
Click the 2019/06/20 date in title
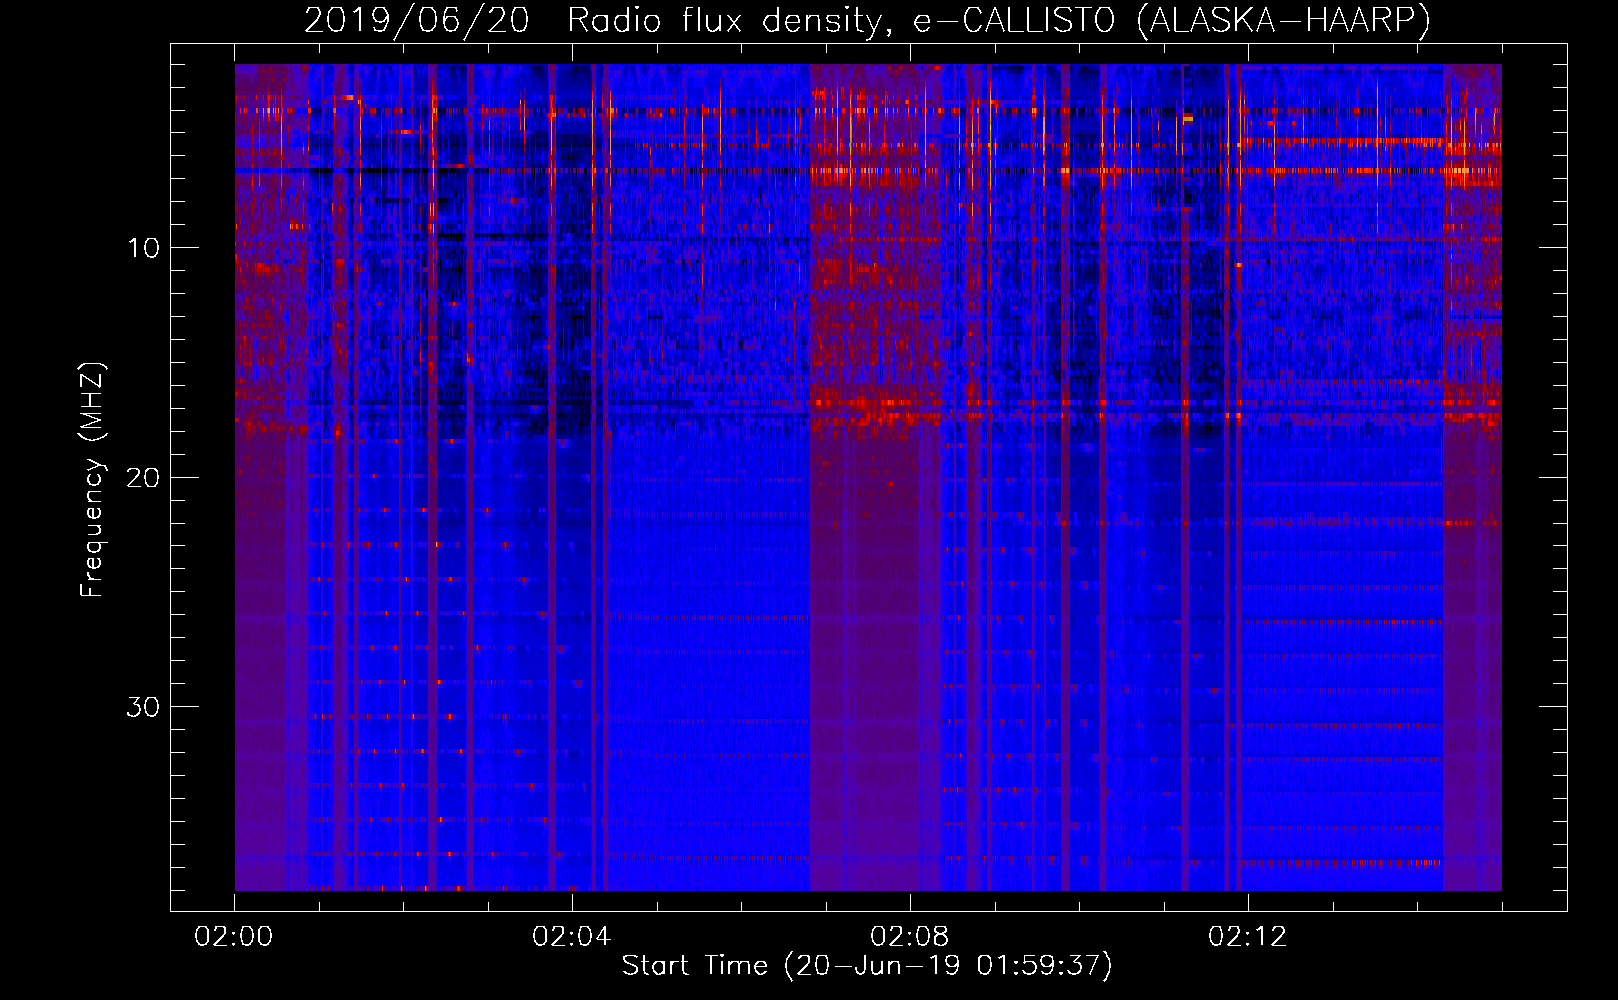(416, 20)
